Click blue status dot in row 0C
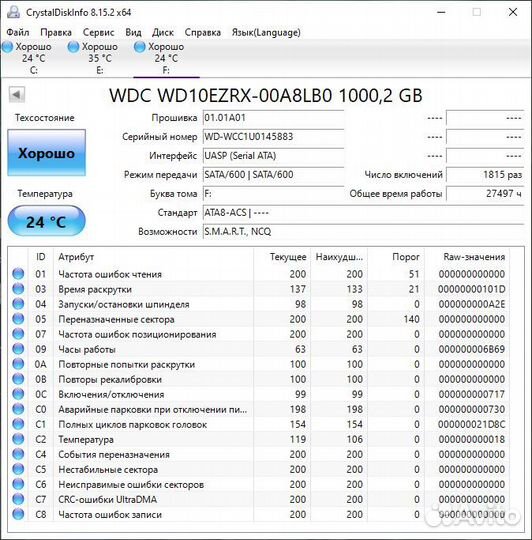Screen dimensions: 532x540 click(x=18, y=394)
